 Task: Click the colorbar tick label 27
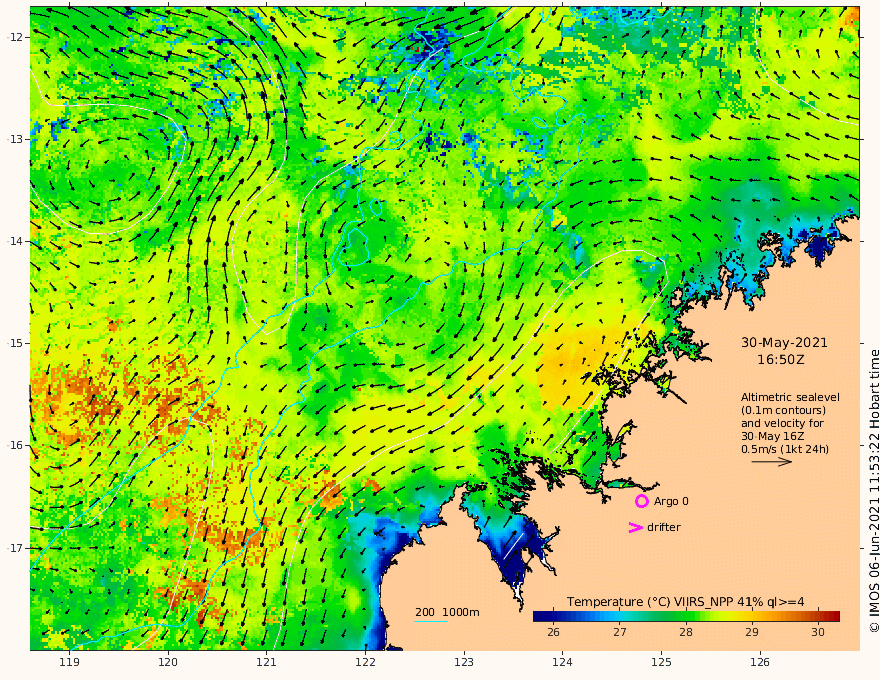(x=620, y=632)
